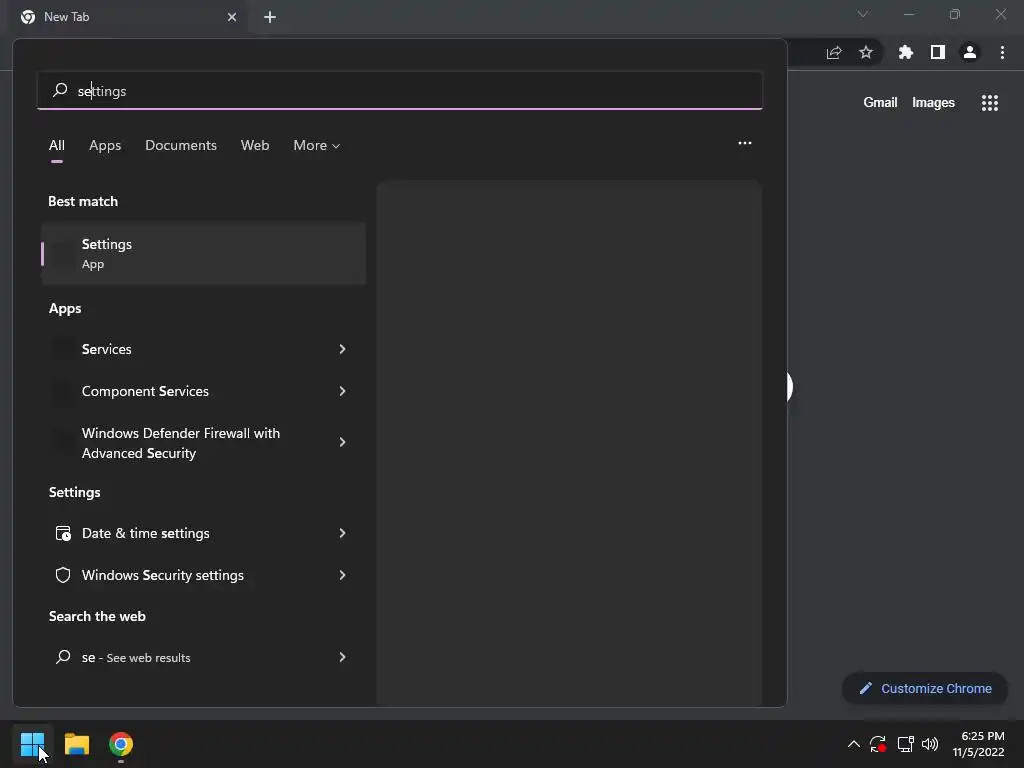Select the Chrome New Tab tab

coord(129,17)
